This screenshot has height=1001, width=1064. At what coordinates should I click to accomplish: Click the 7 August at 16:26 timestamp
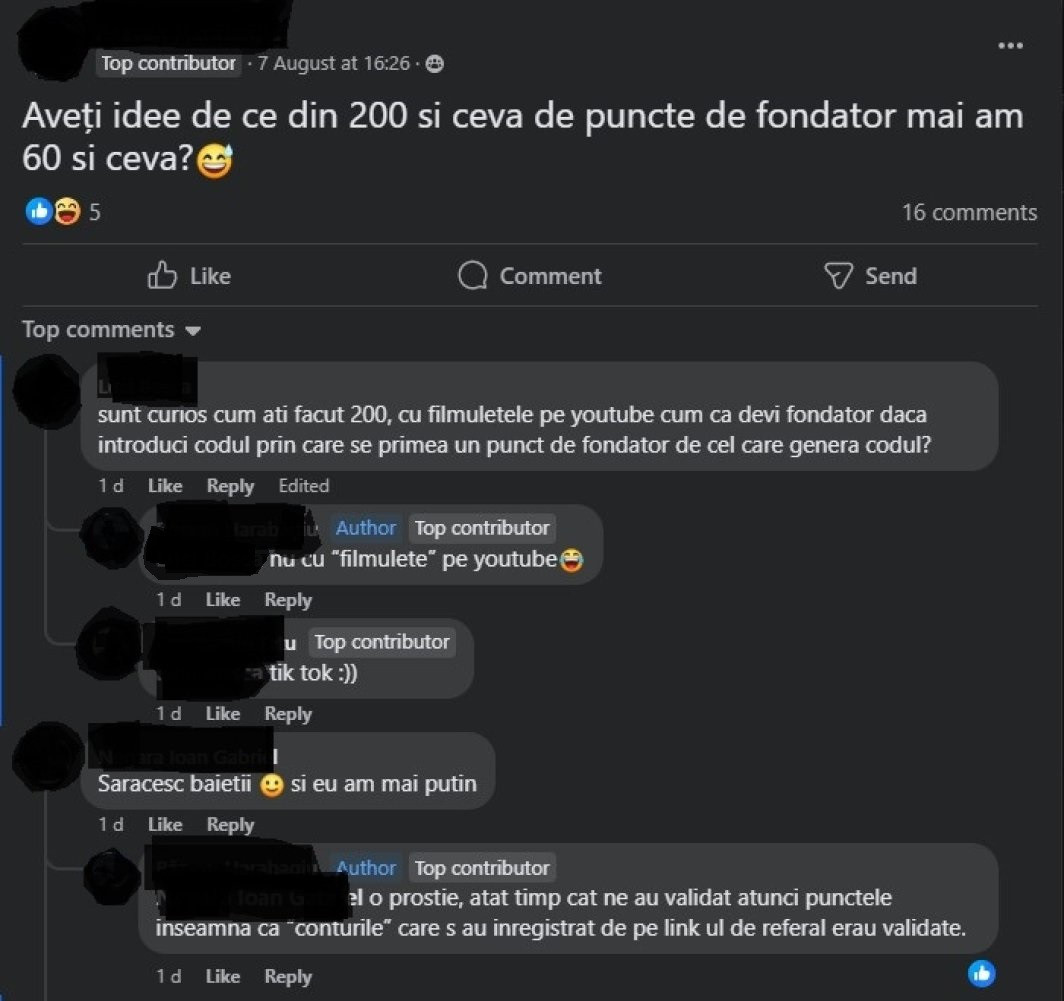point(334,64)
